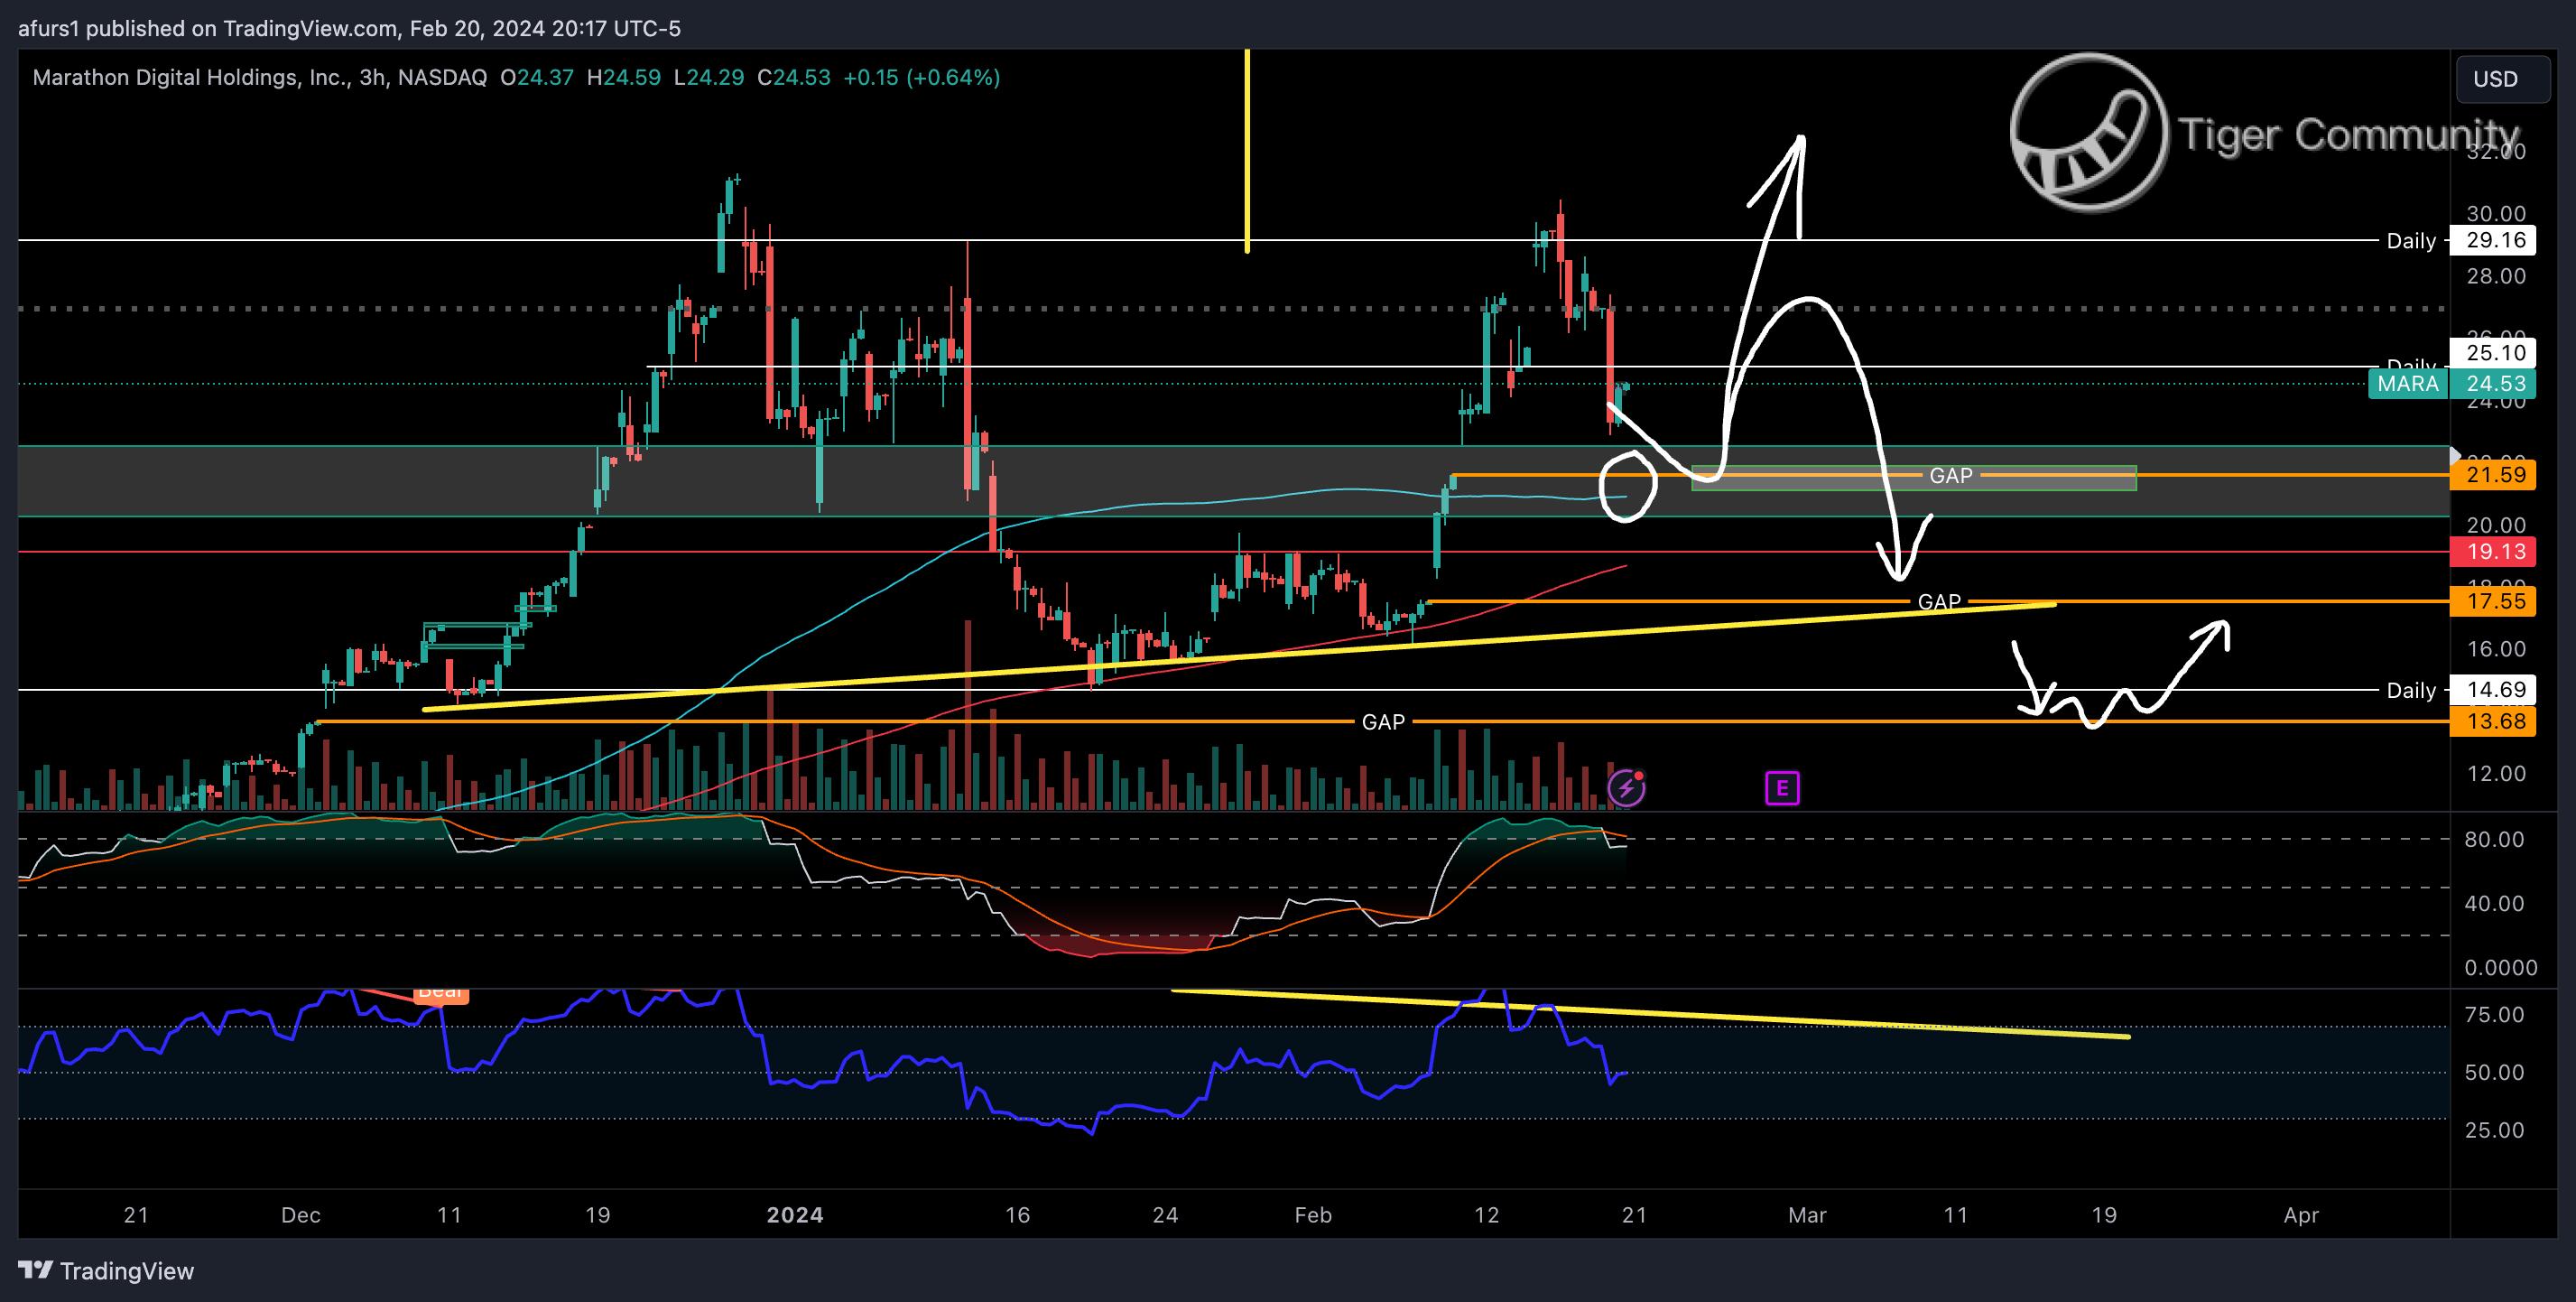Click the orange 17.55 price label
The height and width of the screenshot is (1302, 2576).
pyautogui.click(x=2495, y=601)
